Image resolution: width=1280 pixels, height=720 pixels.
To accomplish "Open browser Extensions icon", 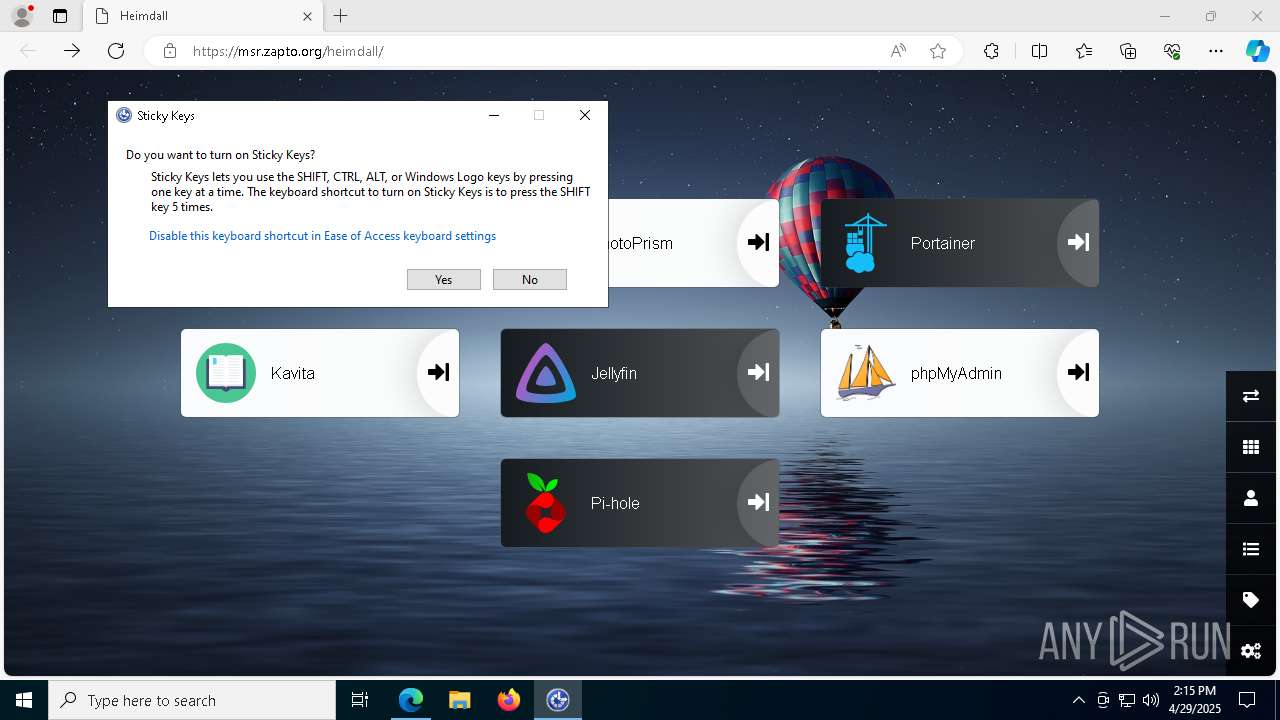I will [x=991, y=51].
